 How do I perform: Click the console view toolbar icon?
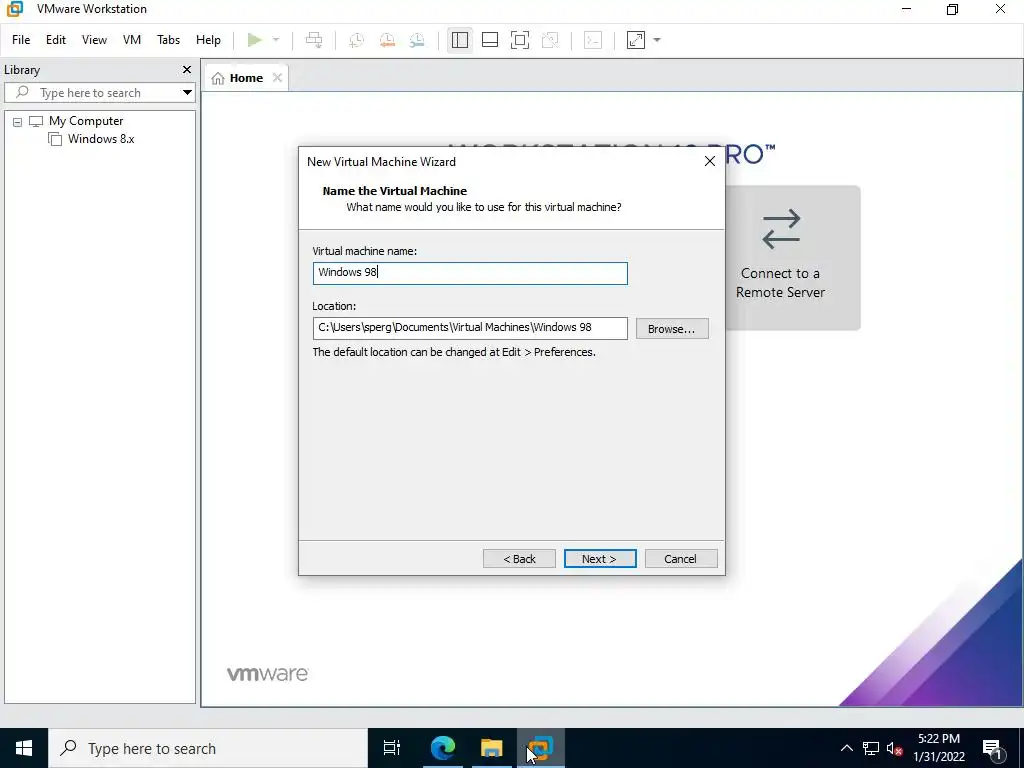[593, 40]
